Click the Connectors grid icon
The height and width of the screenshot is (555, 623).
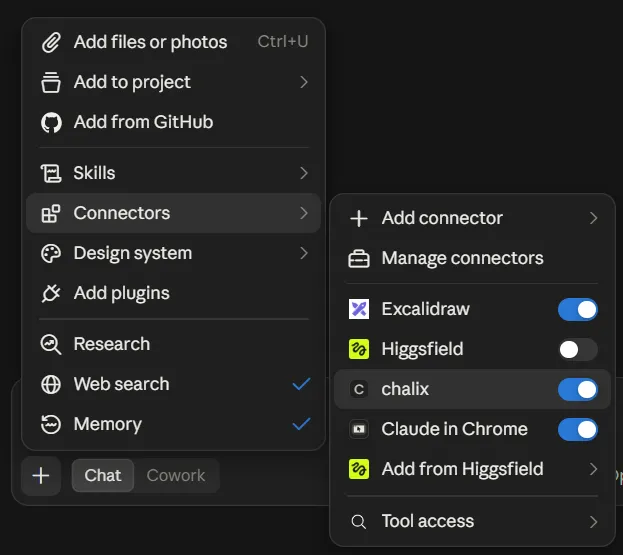tap(51, 213)
